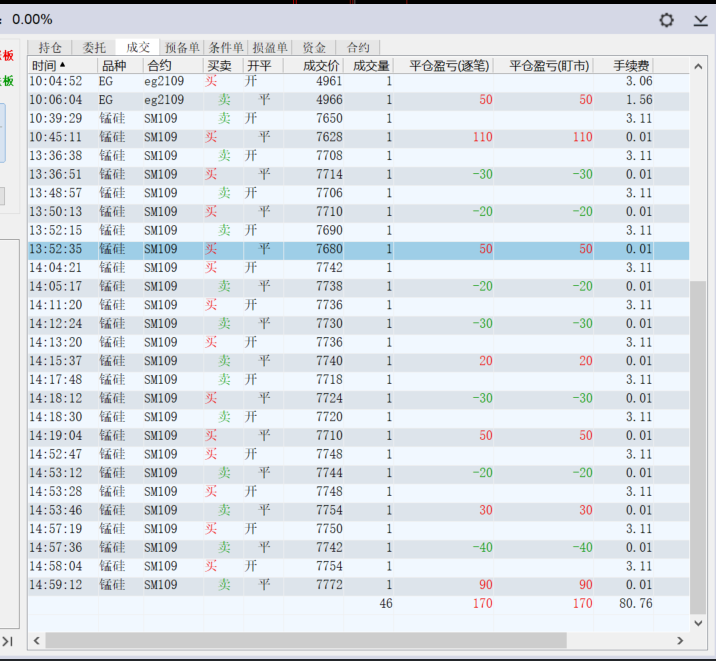716x661 pixels.
Task: Click the 开平 column header
Action: (x=263, y=66)
